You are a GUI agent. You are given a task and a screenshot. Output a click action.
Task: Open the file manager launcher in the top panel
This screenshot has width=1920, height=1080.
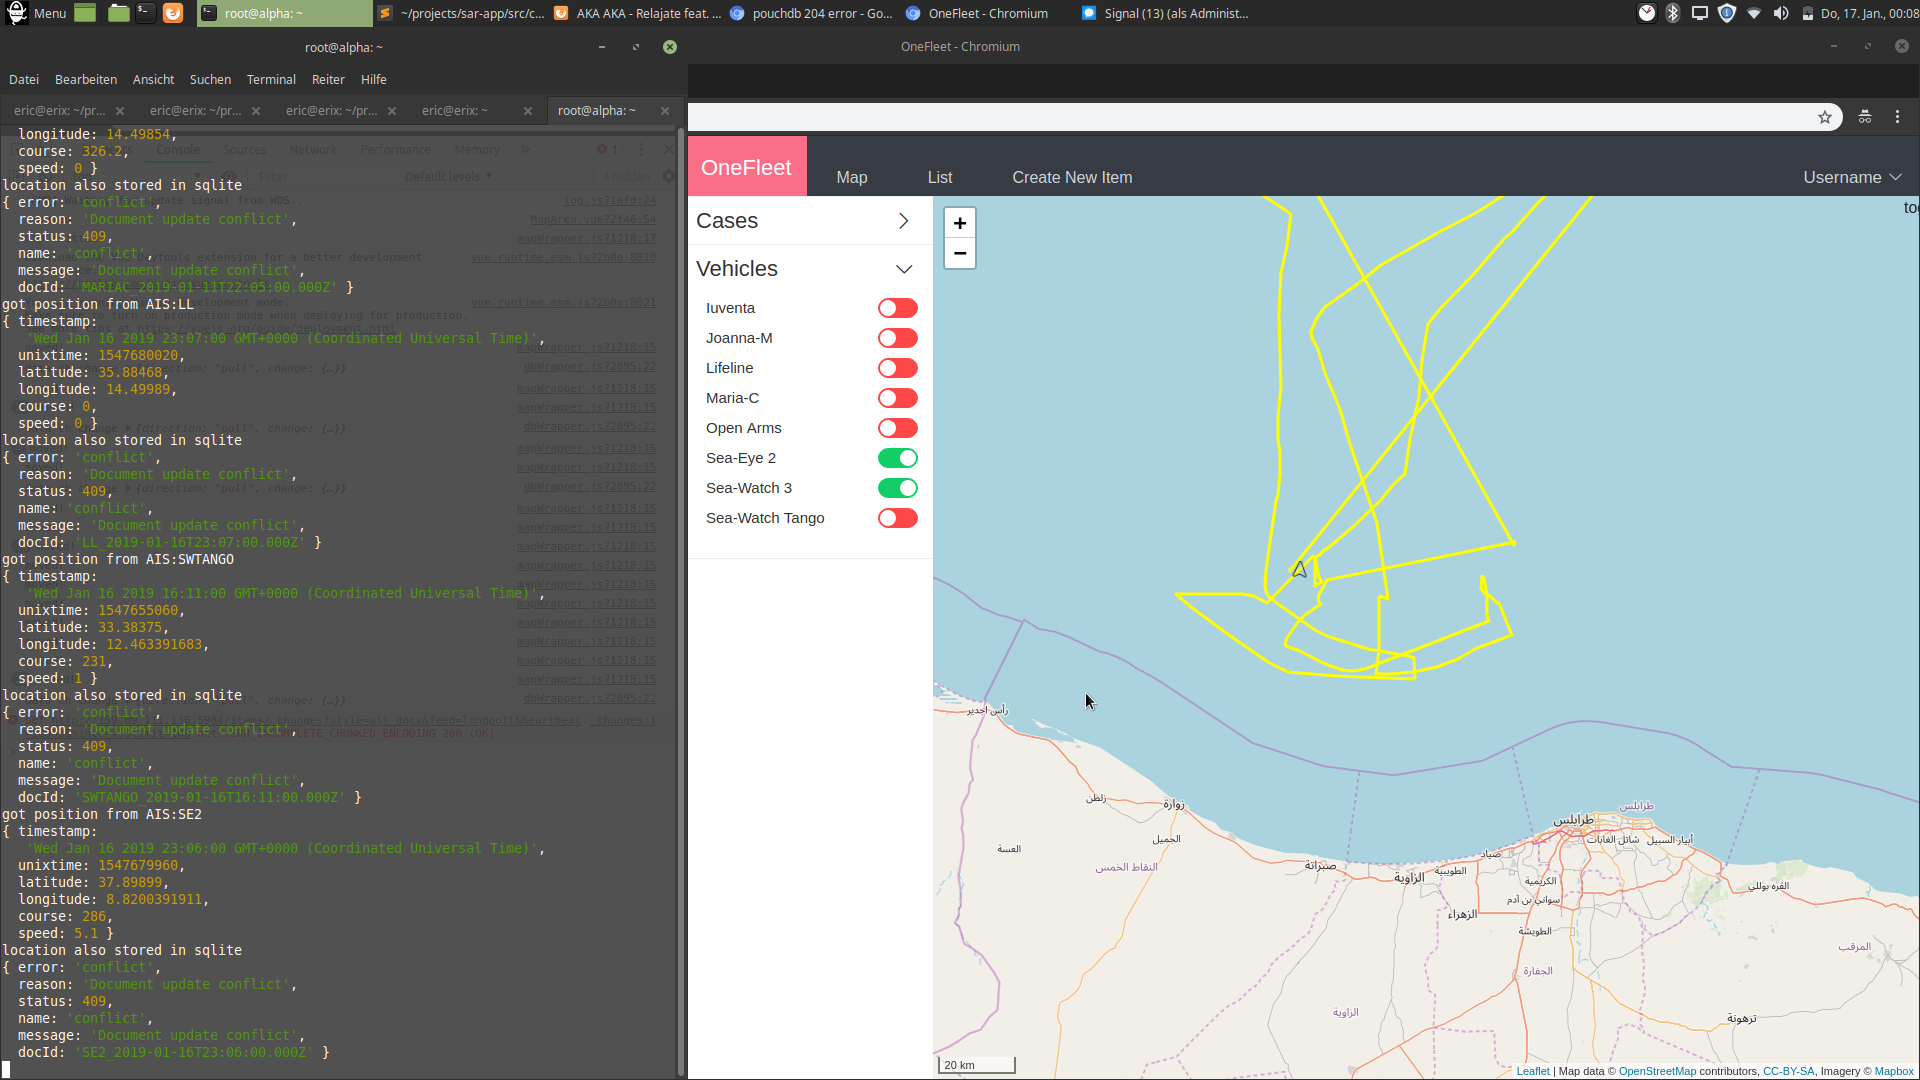coord(119,13)
